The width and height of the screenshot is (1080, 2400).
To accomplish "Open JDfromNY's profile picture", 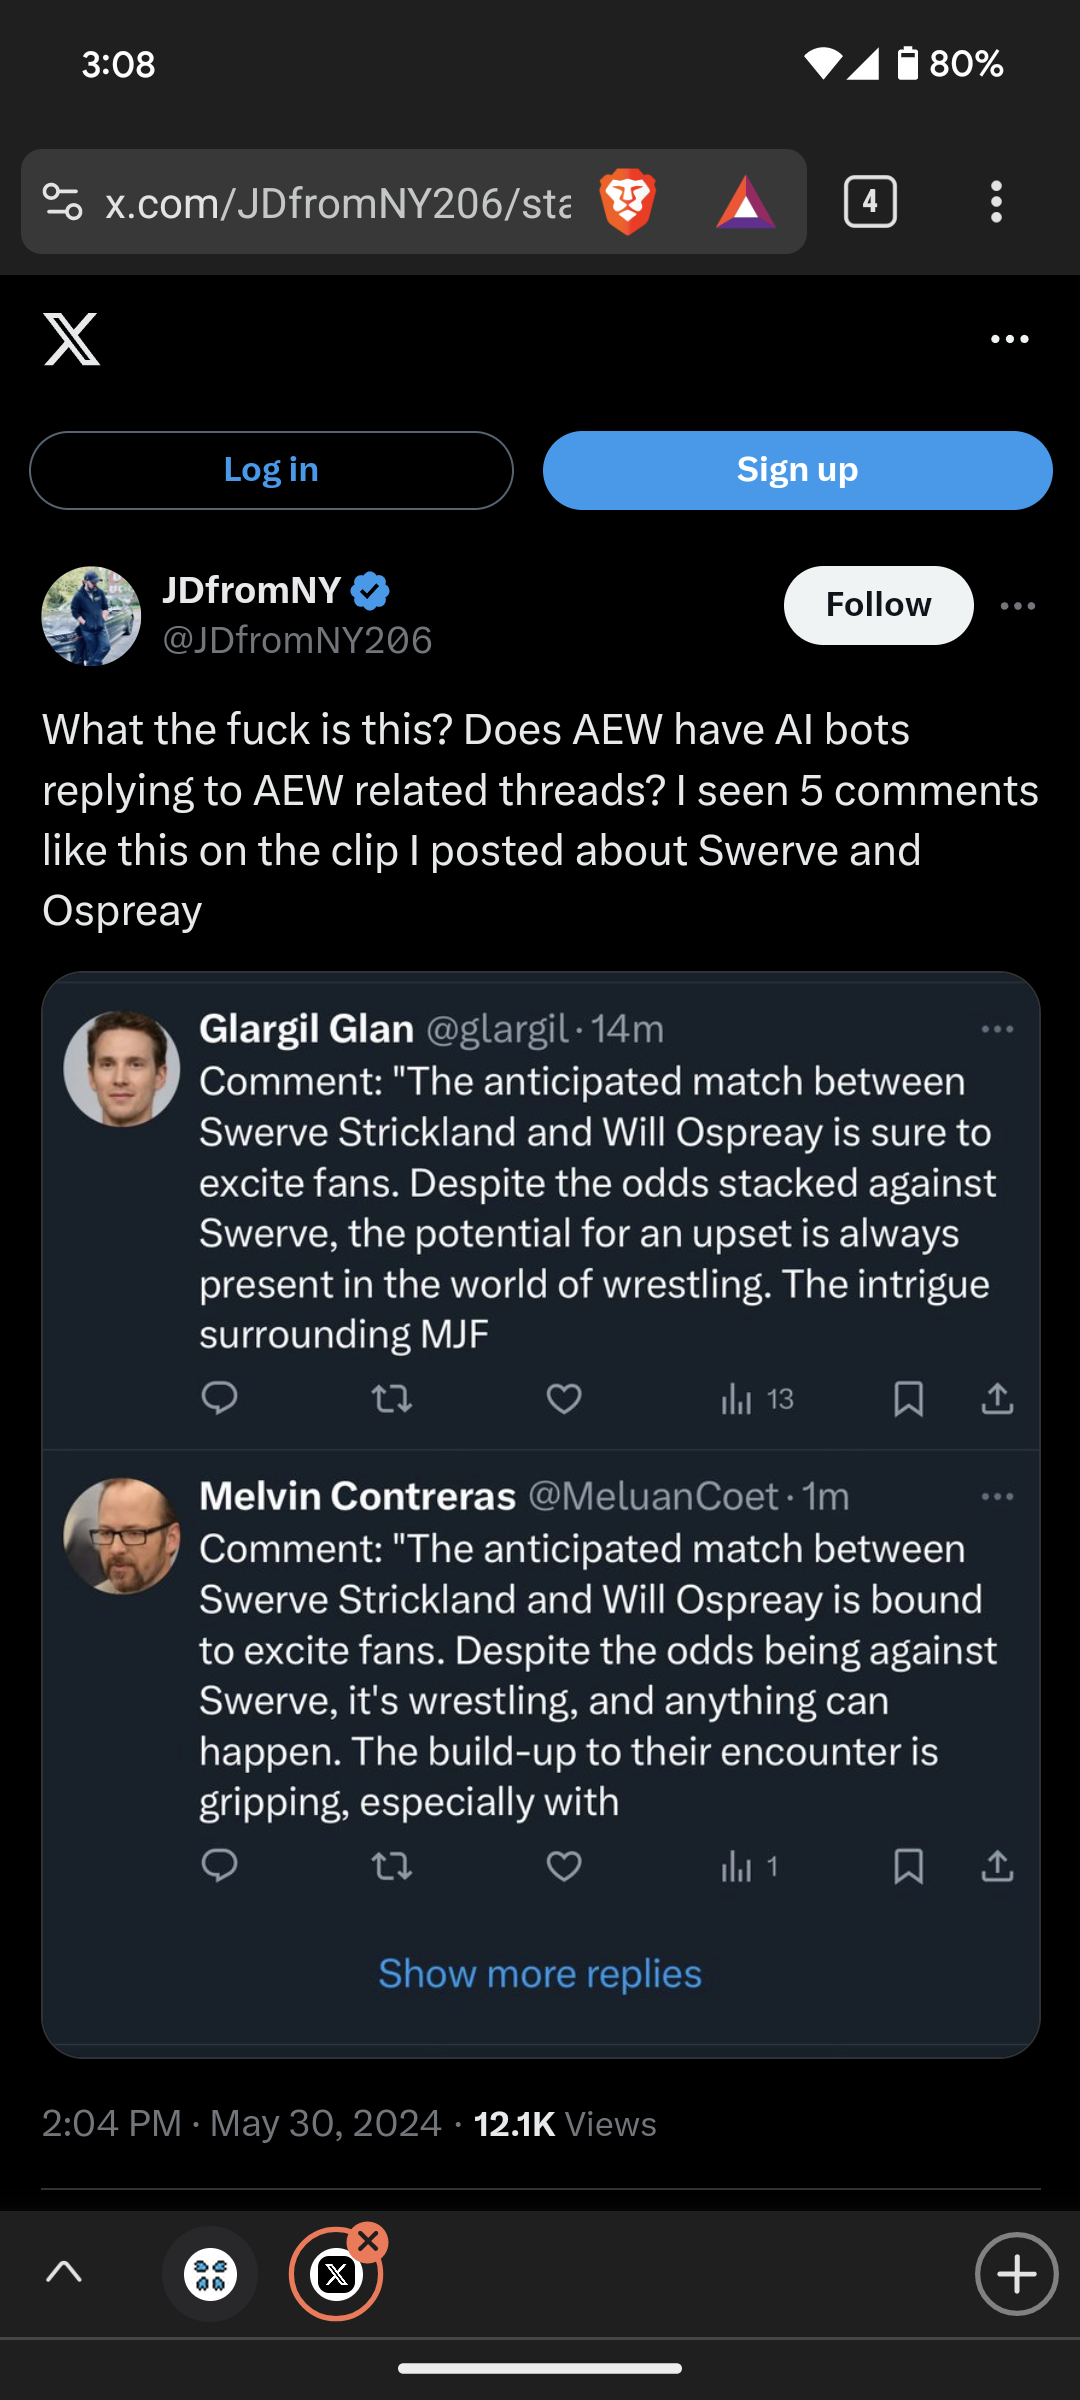I will 91,616.
